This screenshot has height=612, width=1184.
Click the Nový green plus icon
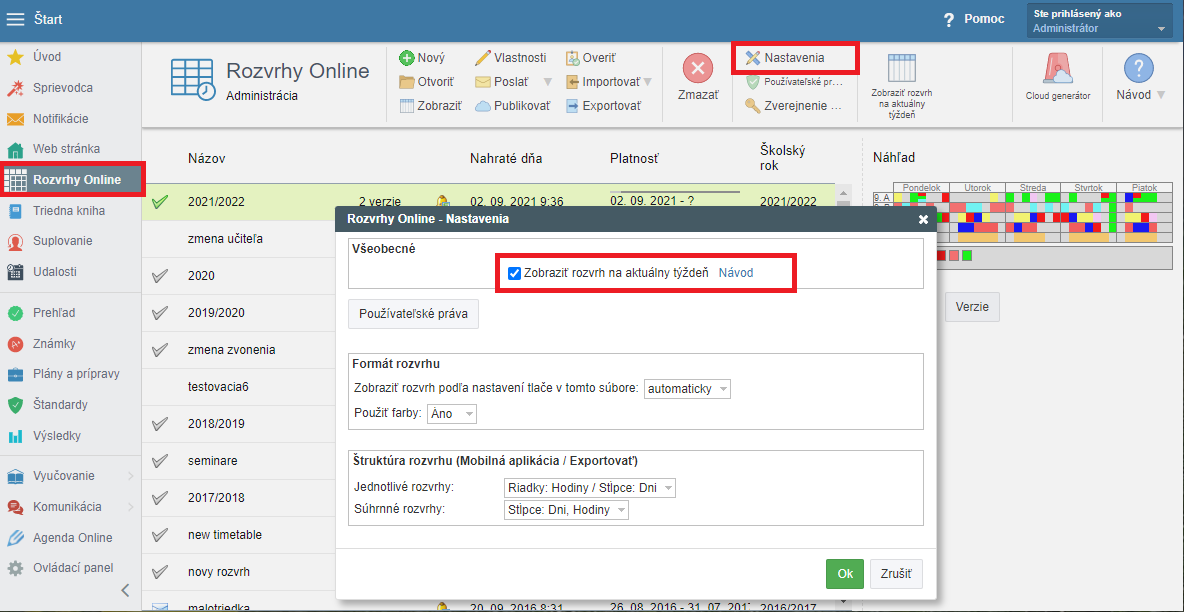pyautogui.click(x=407, y=58)
